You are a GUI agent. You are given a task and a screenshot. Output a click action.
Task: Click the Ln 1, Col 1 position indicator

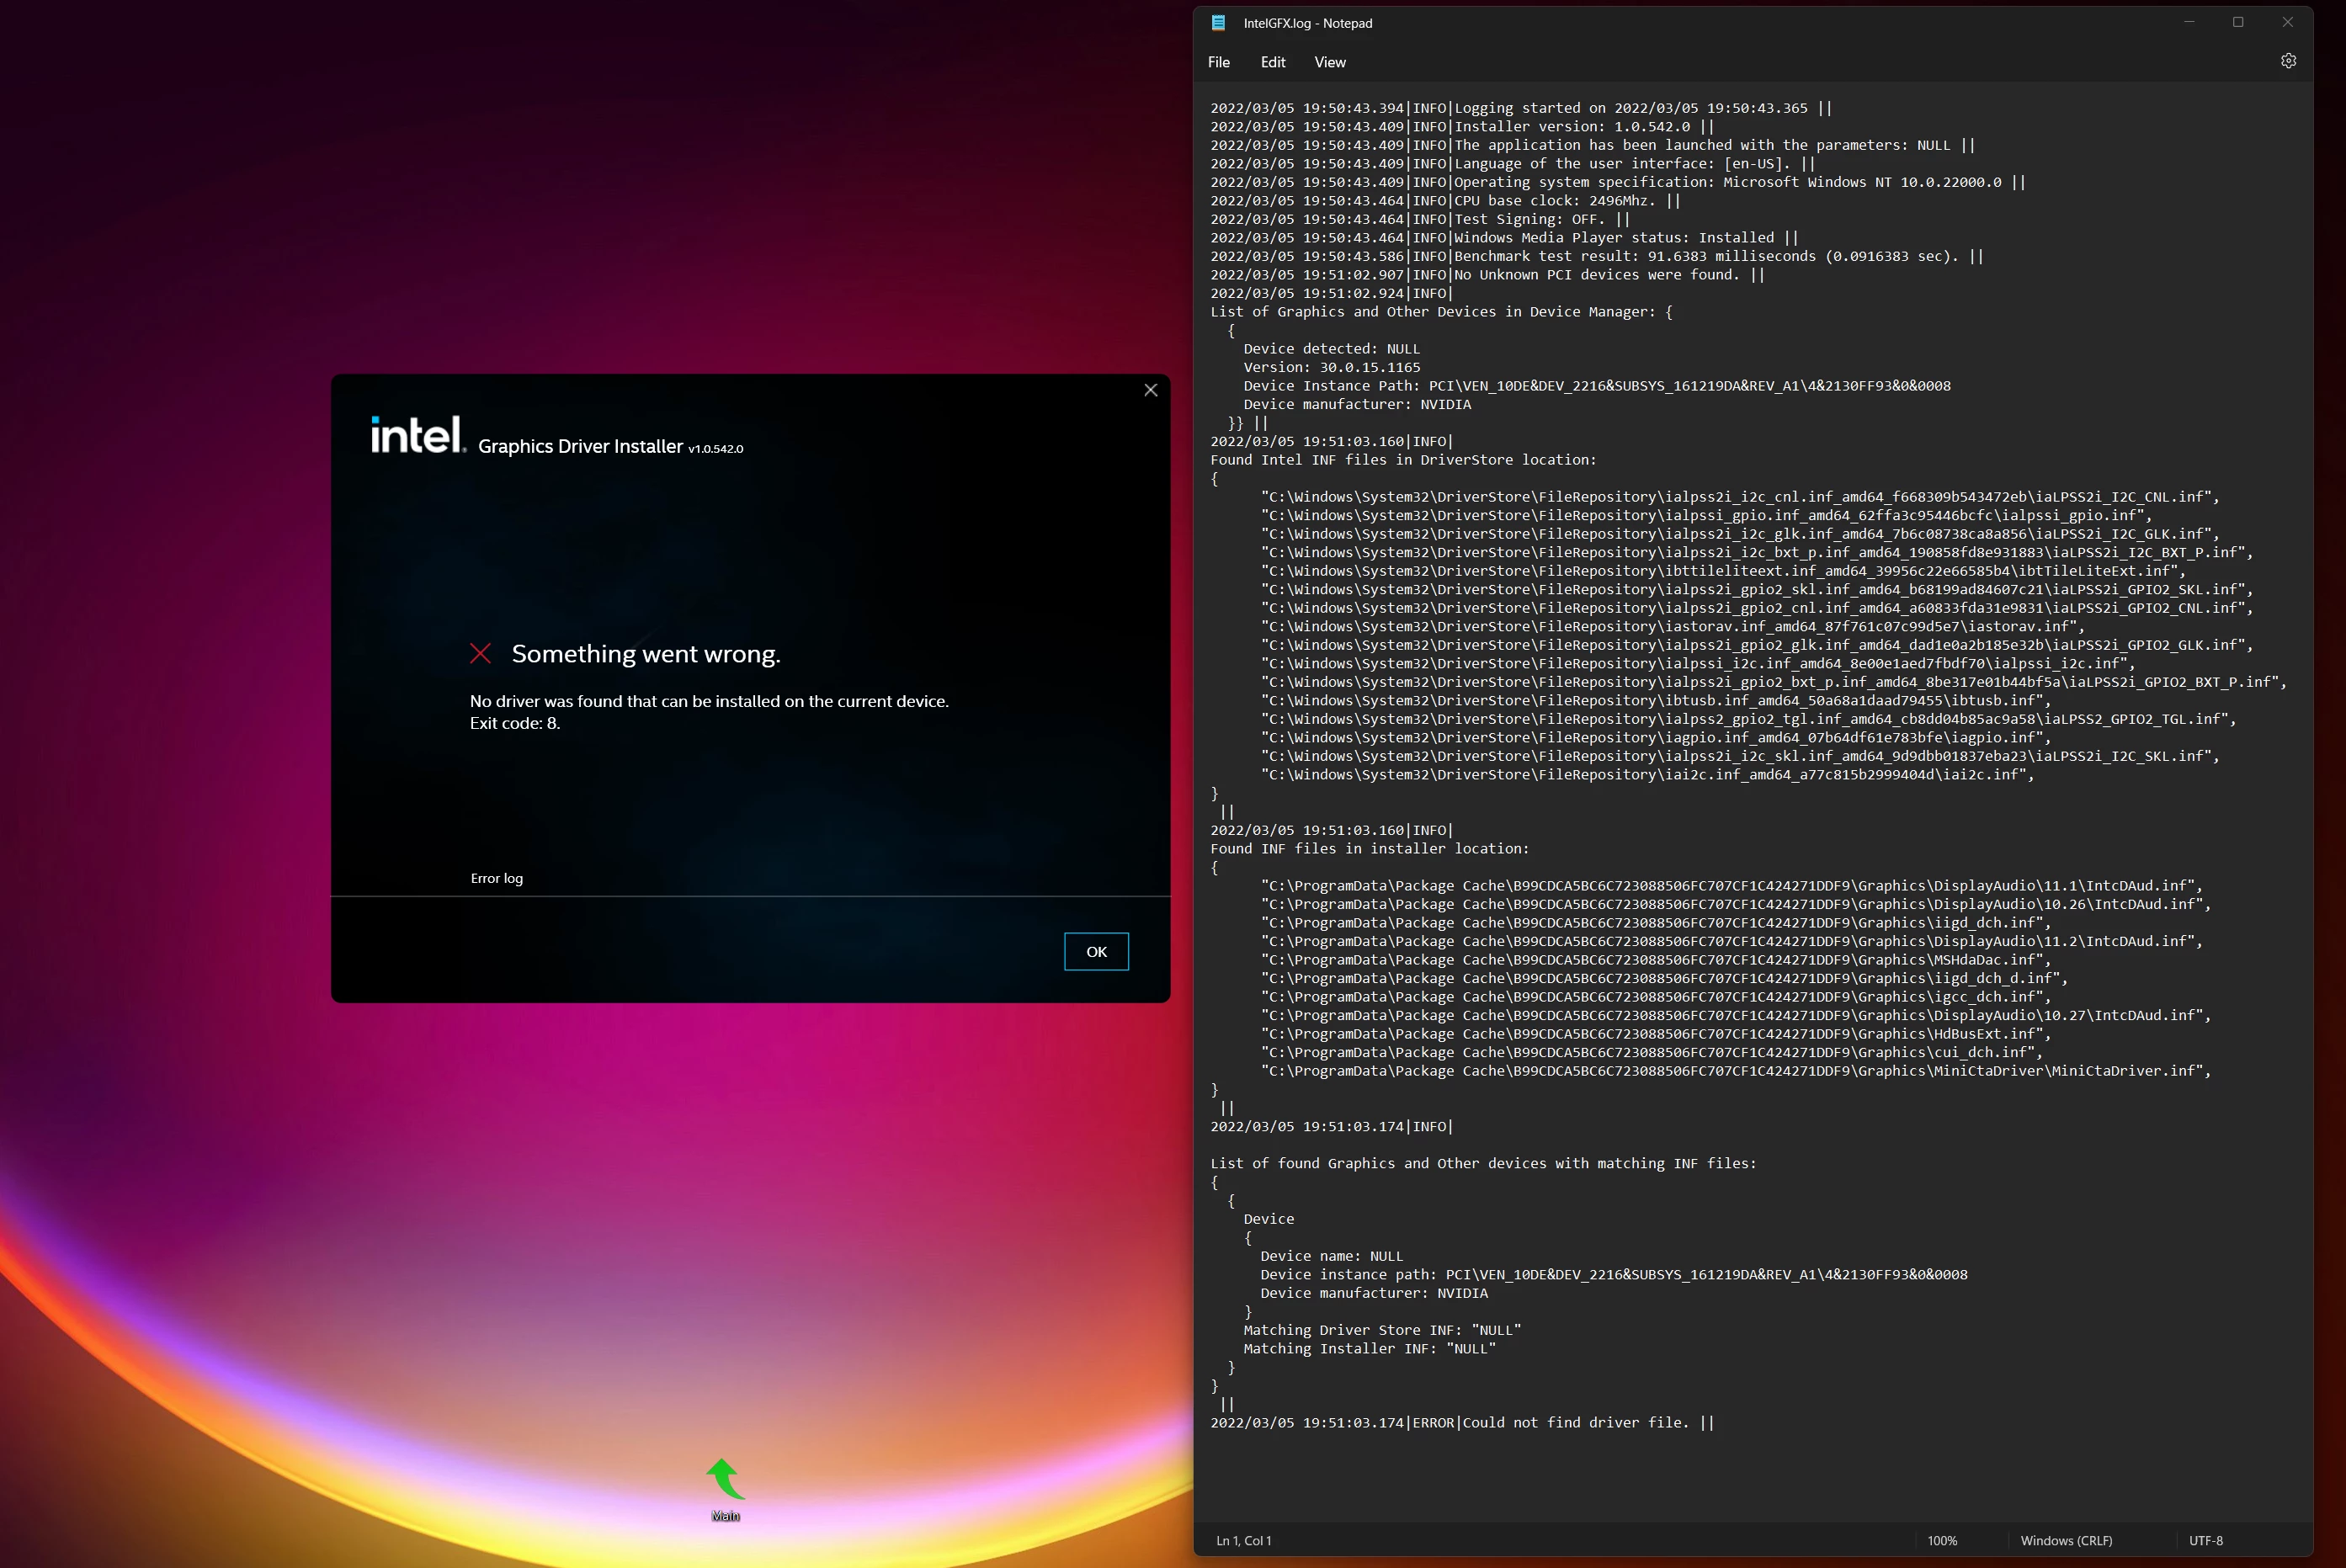coord(1243,1540)
